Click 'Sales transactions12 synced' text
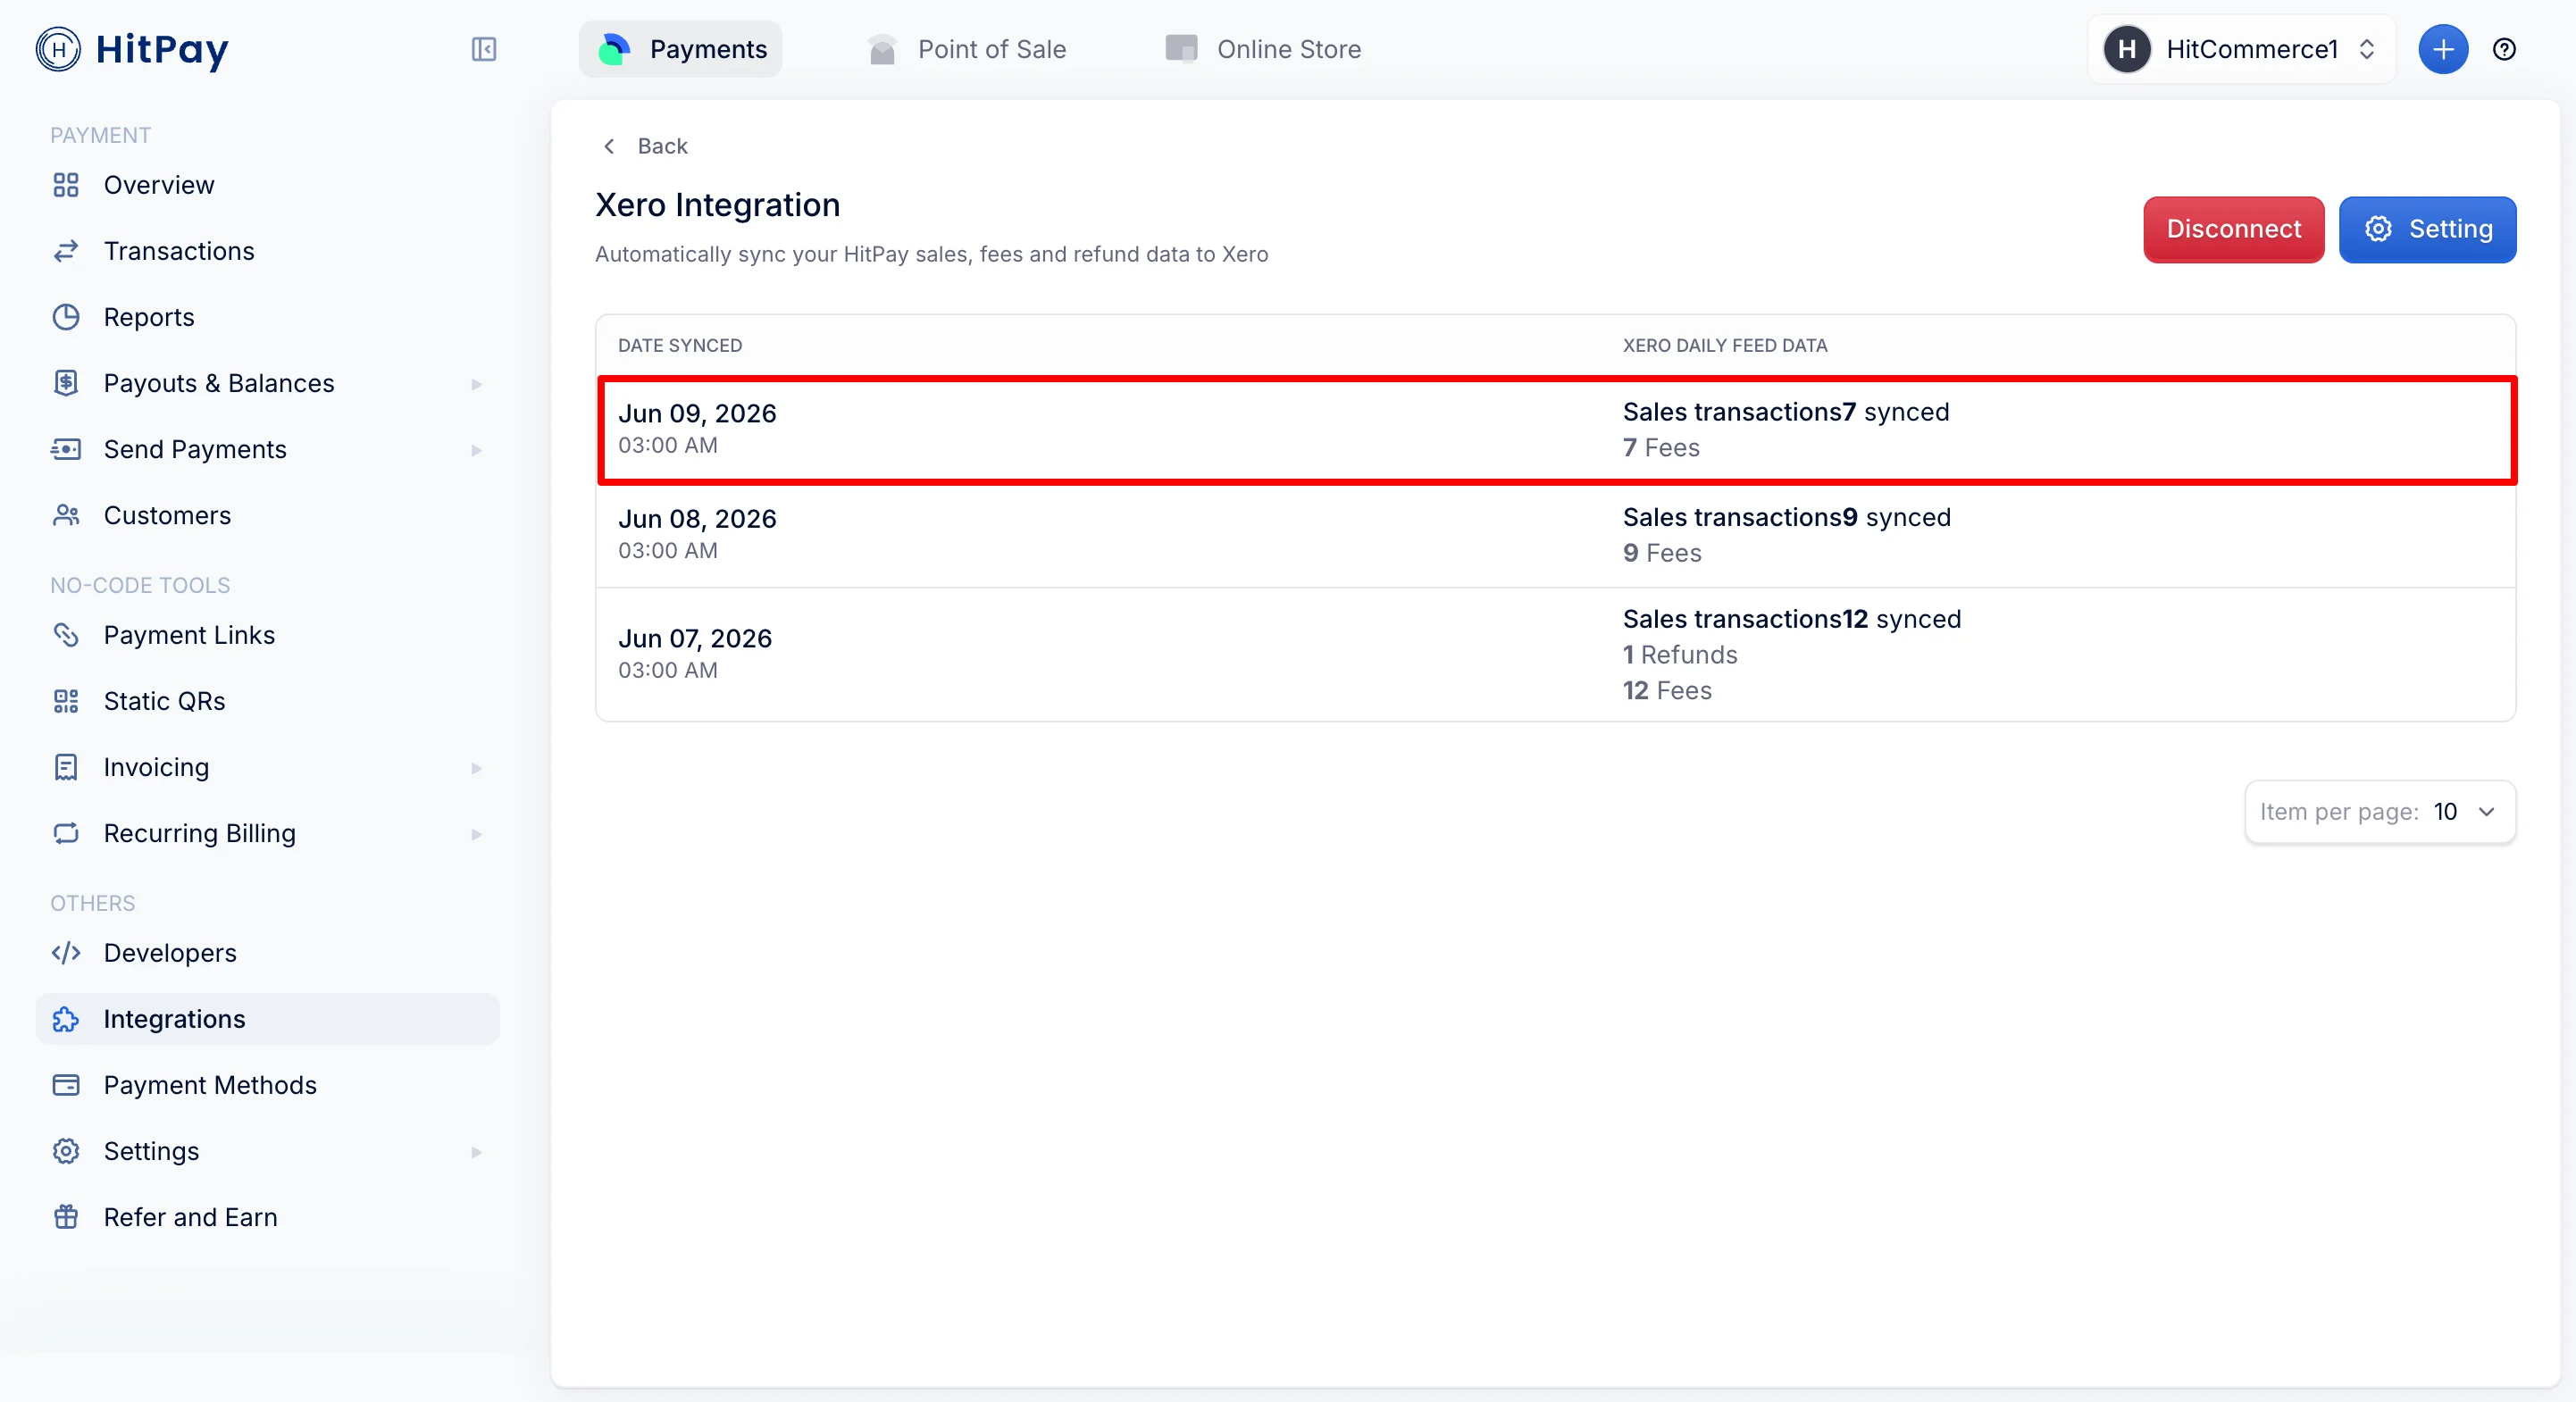This screenshot has width=2576, height=1402. [1791, 619]
